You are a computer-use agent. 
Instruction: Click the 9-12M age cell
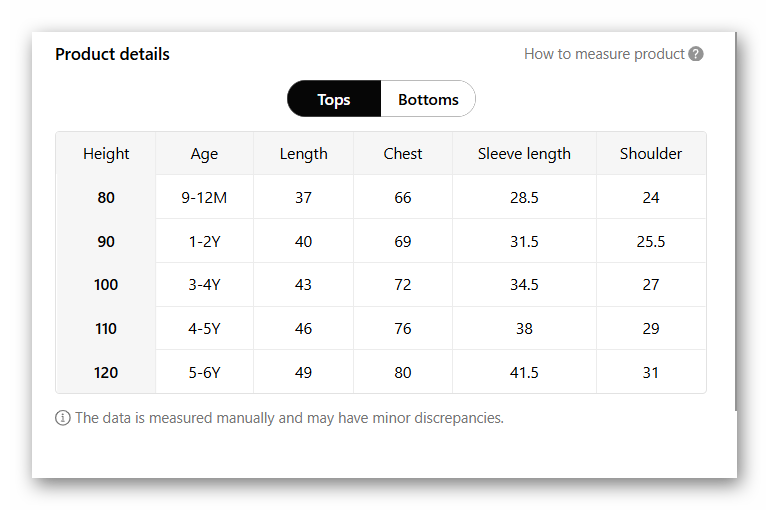[204, 198]
